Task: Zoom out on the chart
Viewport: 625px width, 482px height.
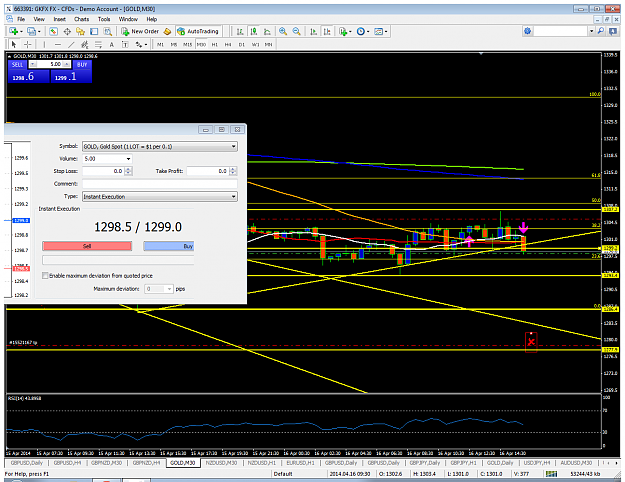Action: 297,31
